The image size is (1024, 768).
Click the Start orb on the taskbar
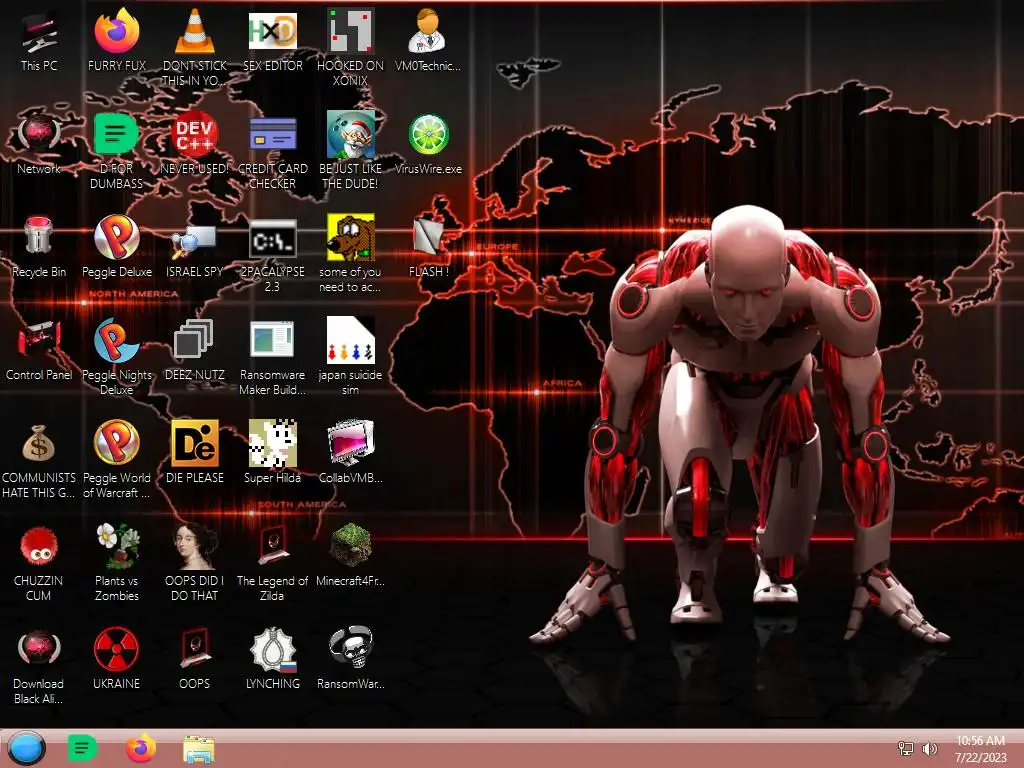tap(27, 748)
